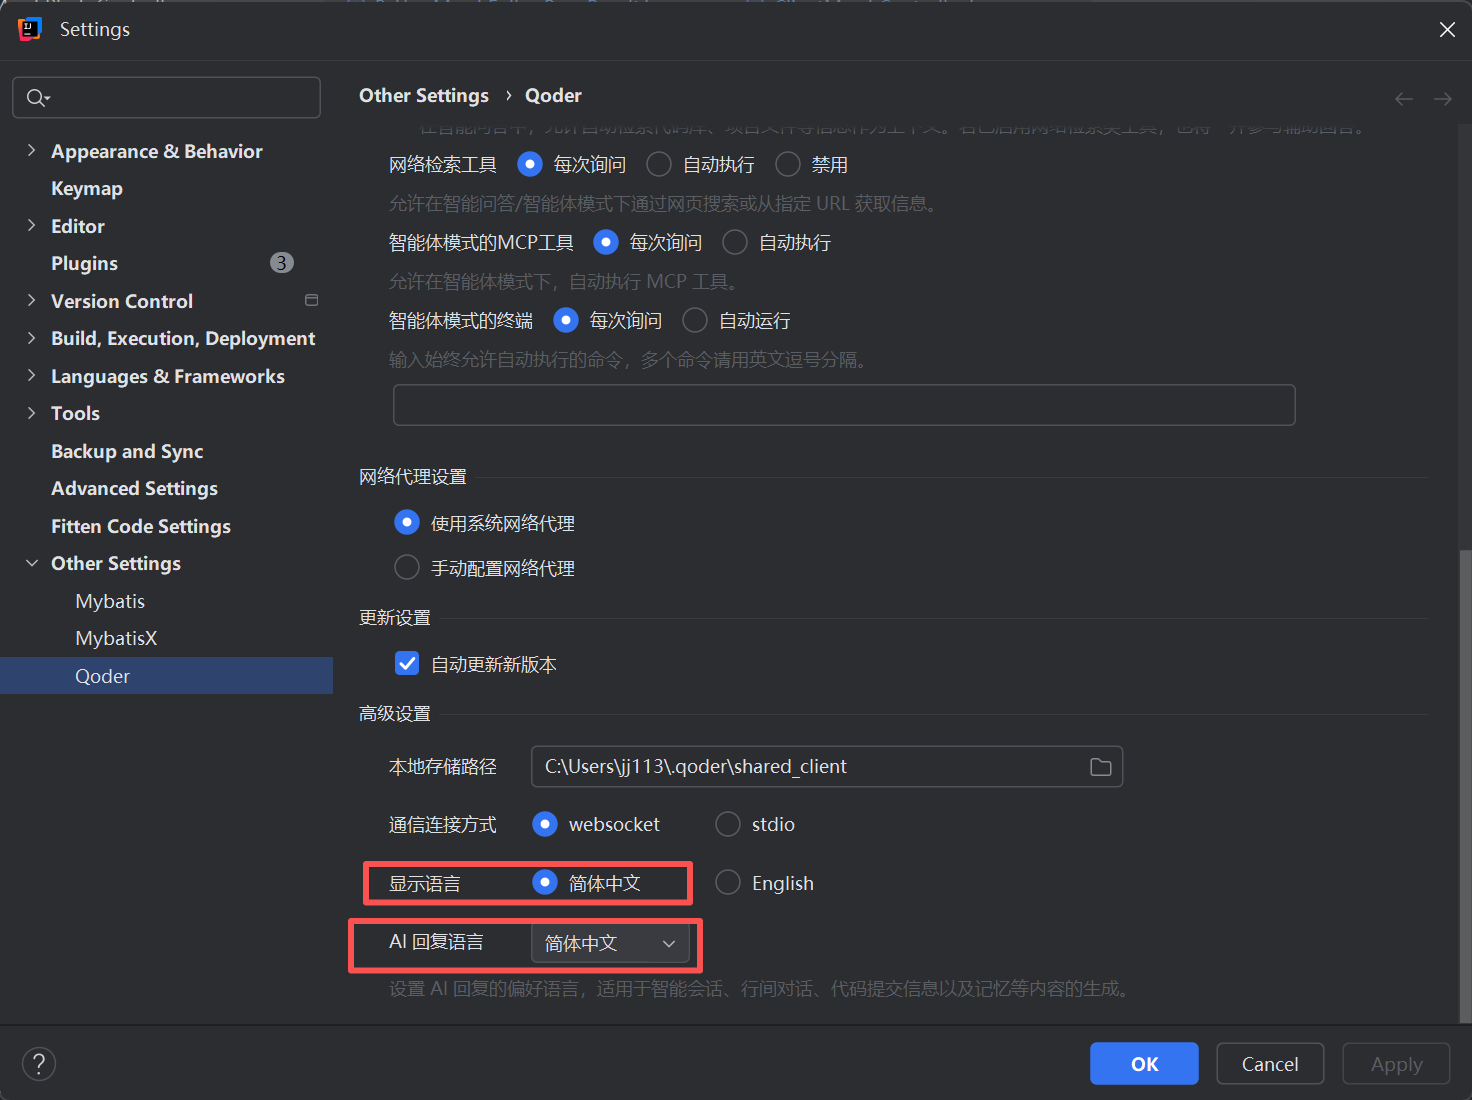The width and height of the screenshot is (1472, 1100).
Task: Open the AI 回复语言 dropdown
Action: [610, 943]
